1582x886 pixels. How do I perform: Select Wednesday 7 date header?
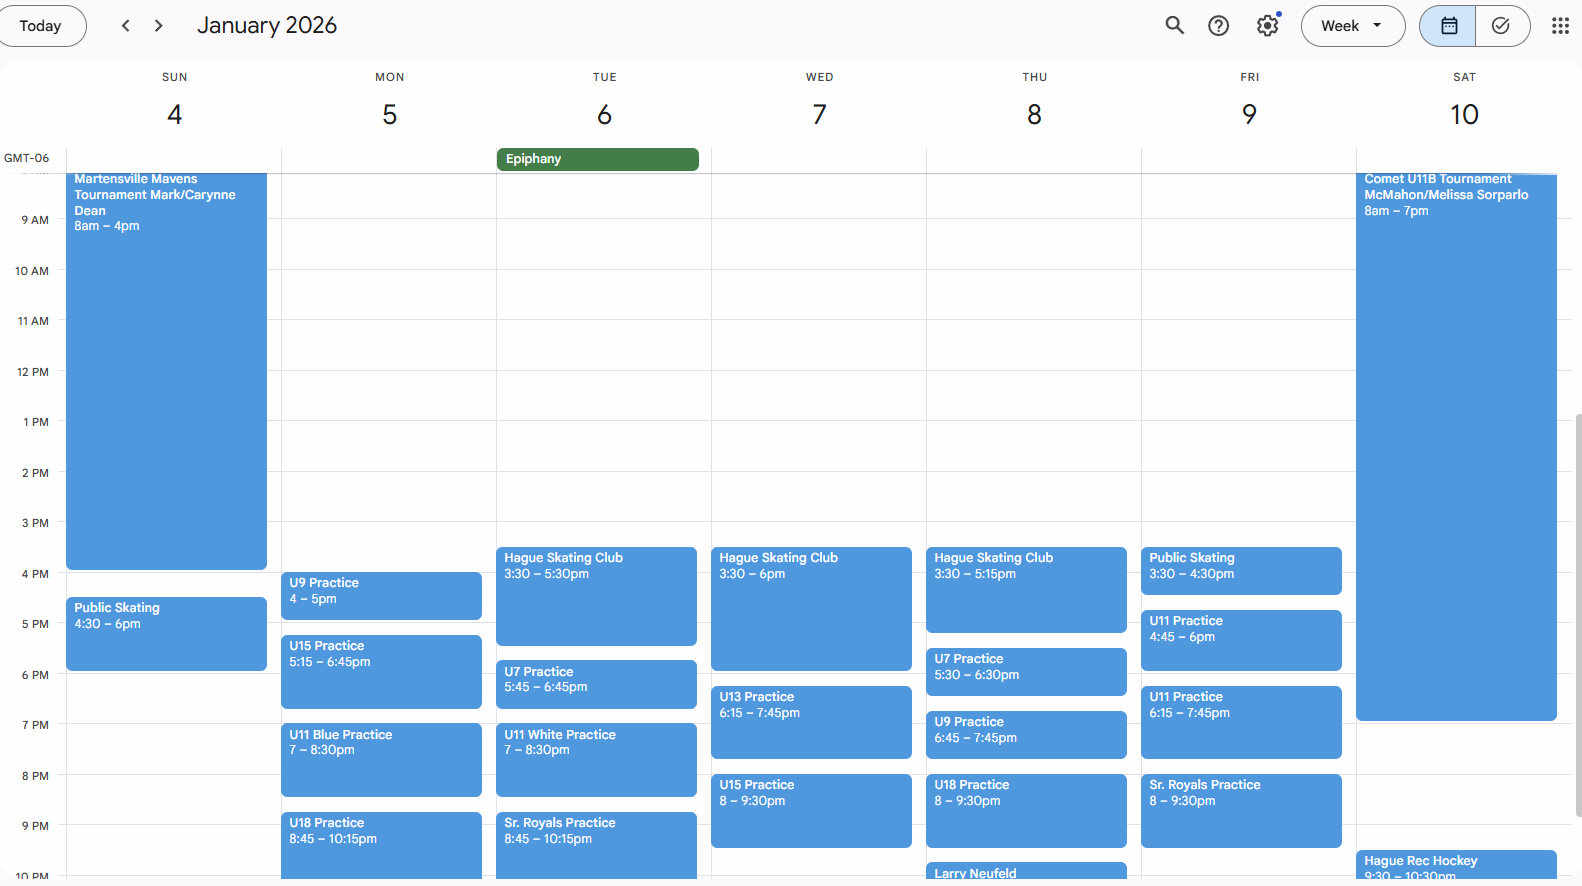point(819,114)
